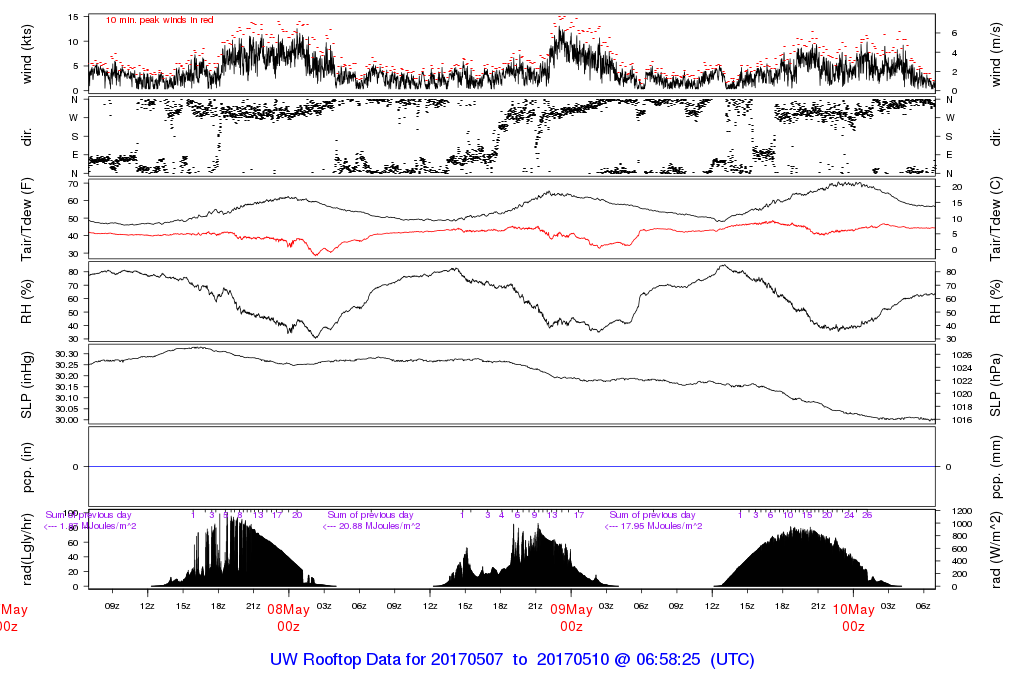This screenshot has height=700, width=1024.
Task: Click the '10 min. peak winds in red' legend
Action: (159, 20)
